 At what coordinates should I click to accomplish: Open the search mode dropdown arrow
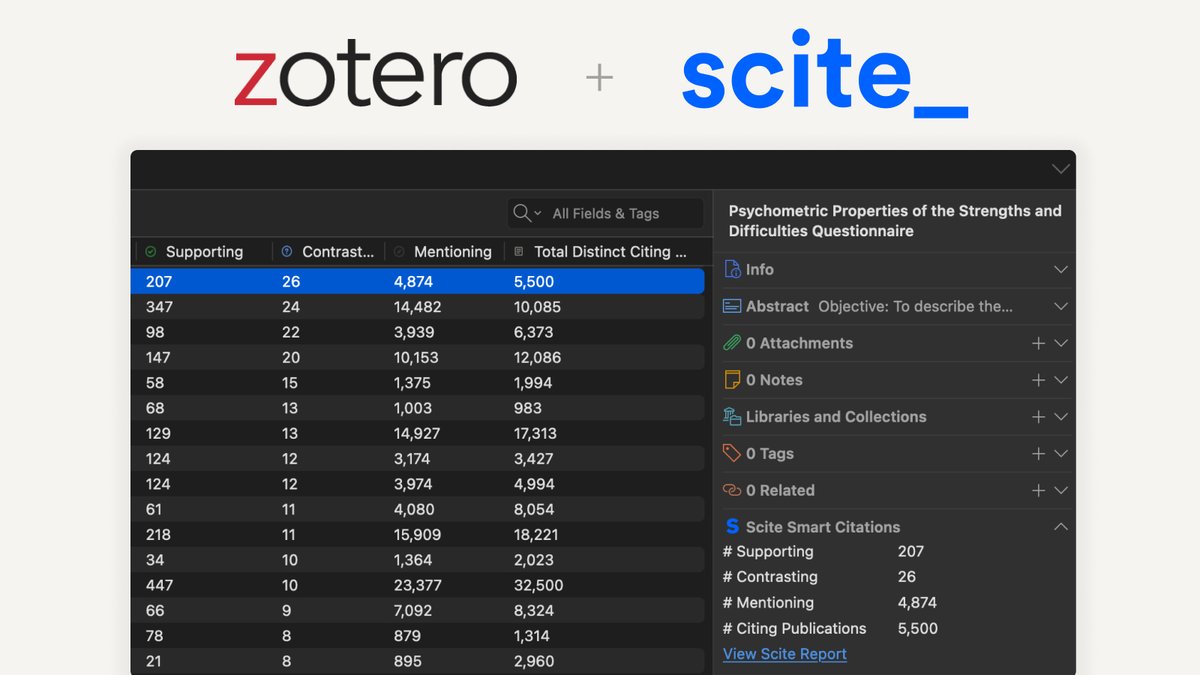tap(538, 213)
